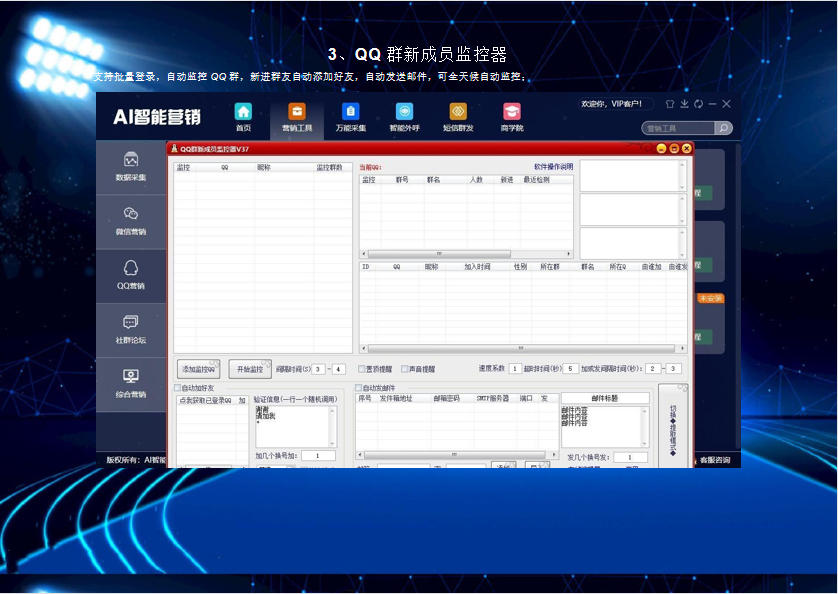Open 综合营销 in the sidebar
This screenshot has width=838, height=594.
click(x=131, y=384)
